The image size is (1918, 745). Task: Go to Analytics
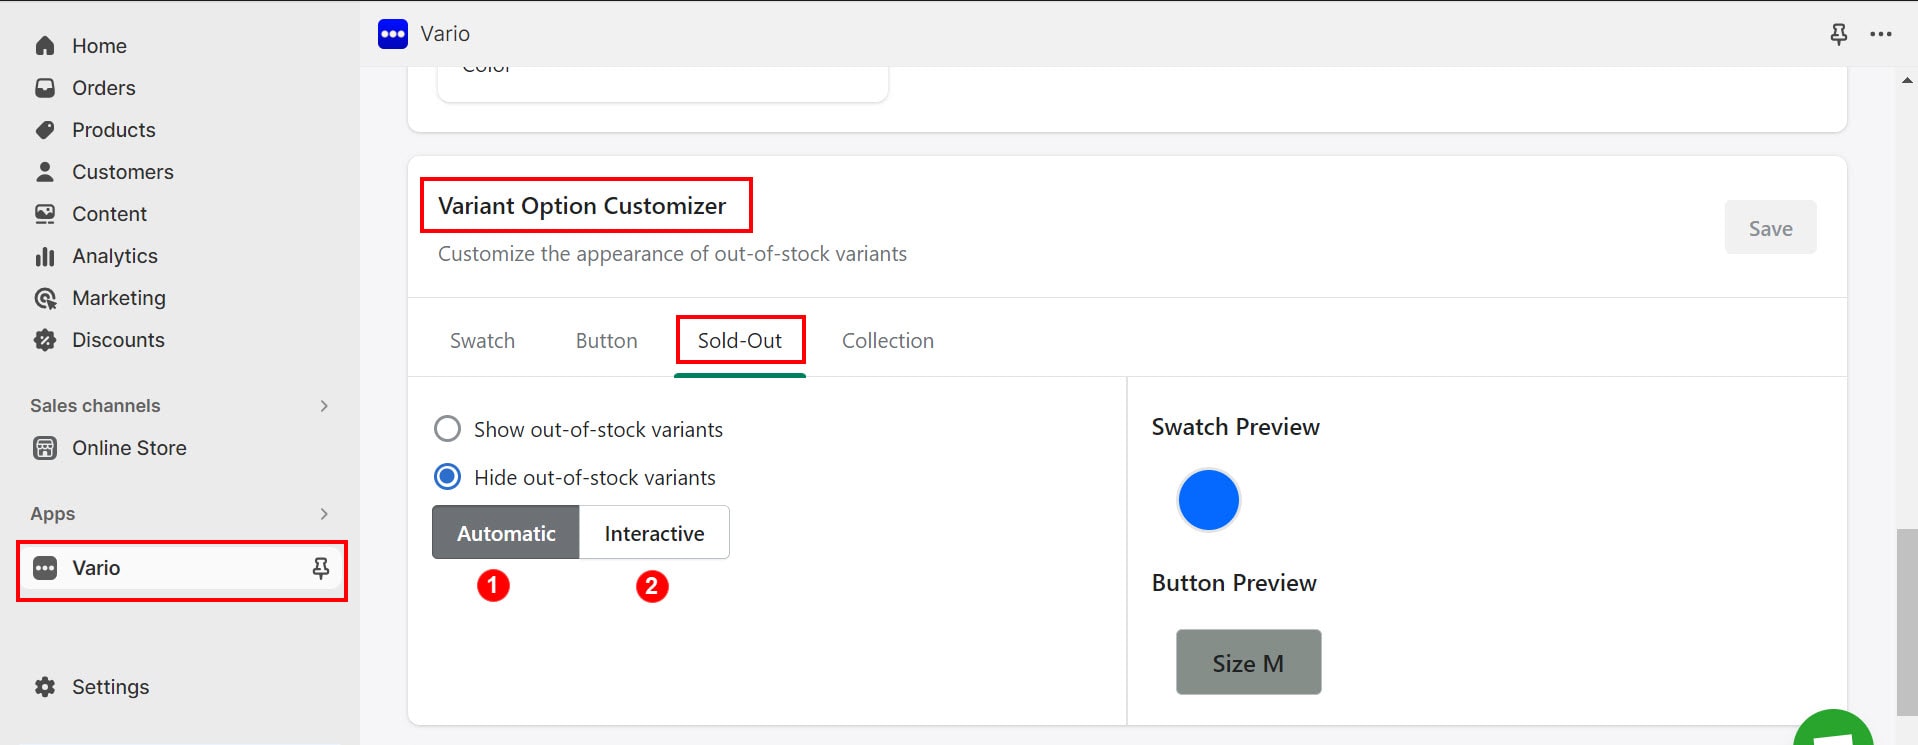(115, 256)
